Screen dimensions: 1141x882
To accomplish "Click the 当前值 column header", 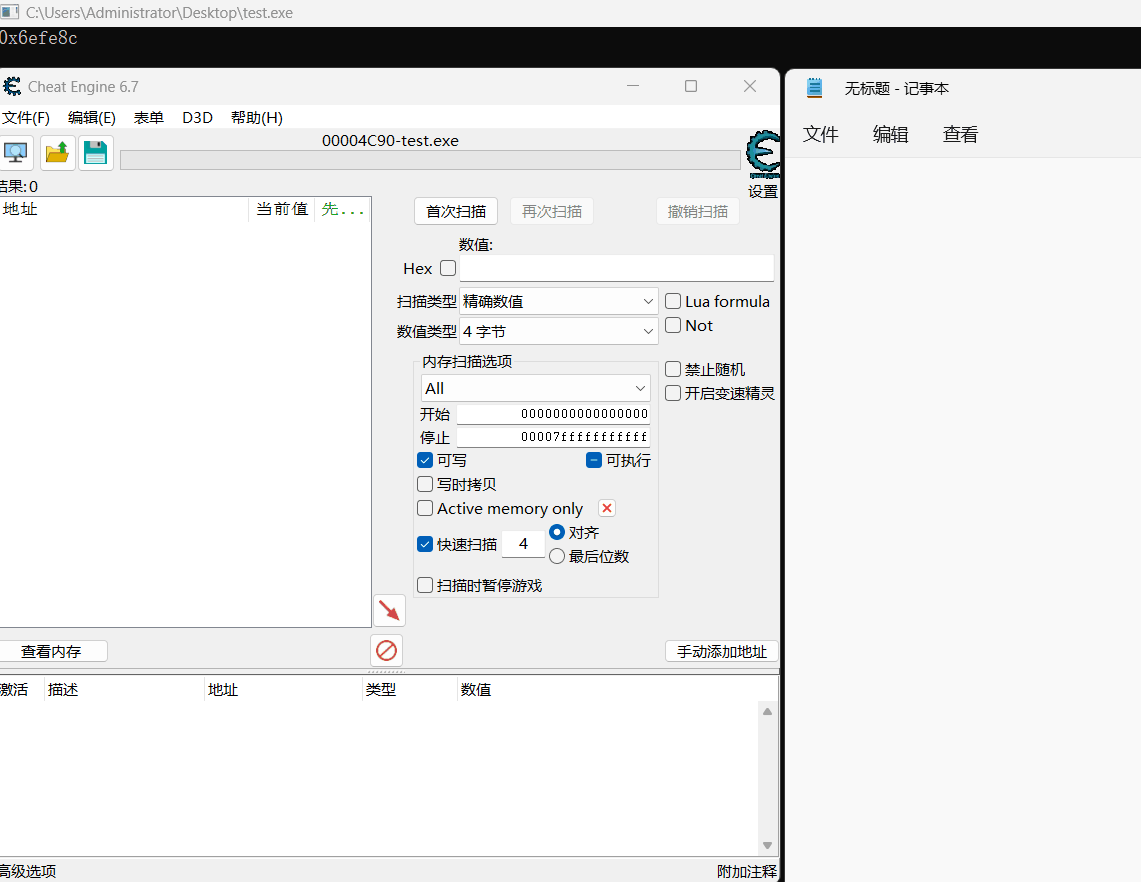I will 282,210.
